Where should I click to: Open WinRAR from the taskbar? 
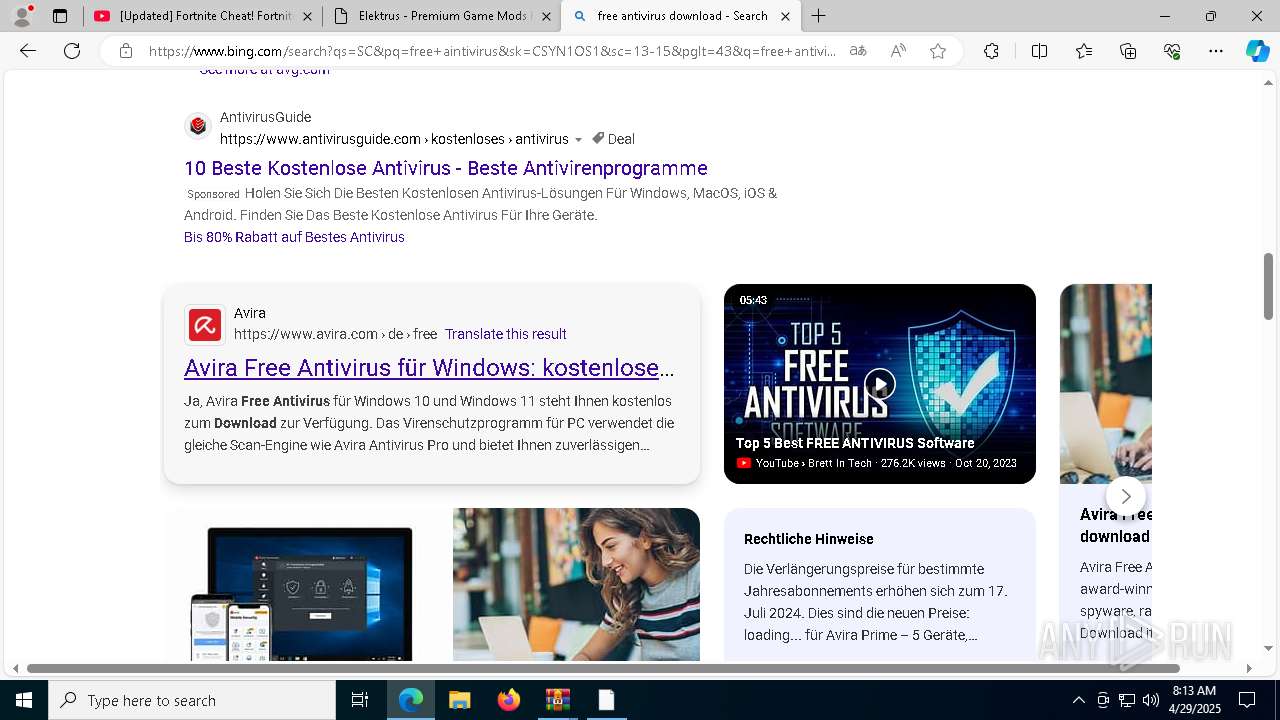coord(557,700)
